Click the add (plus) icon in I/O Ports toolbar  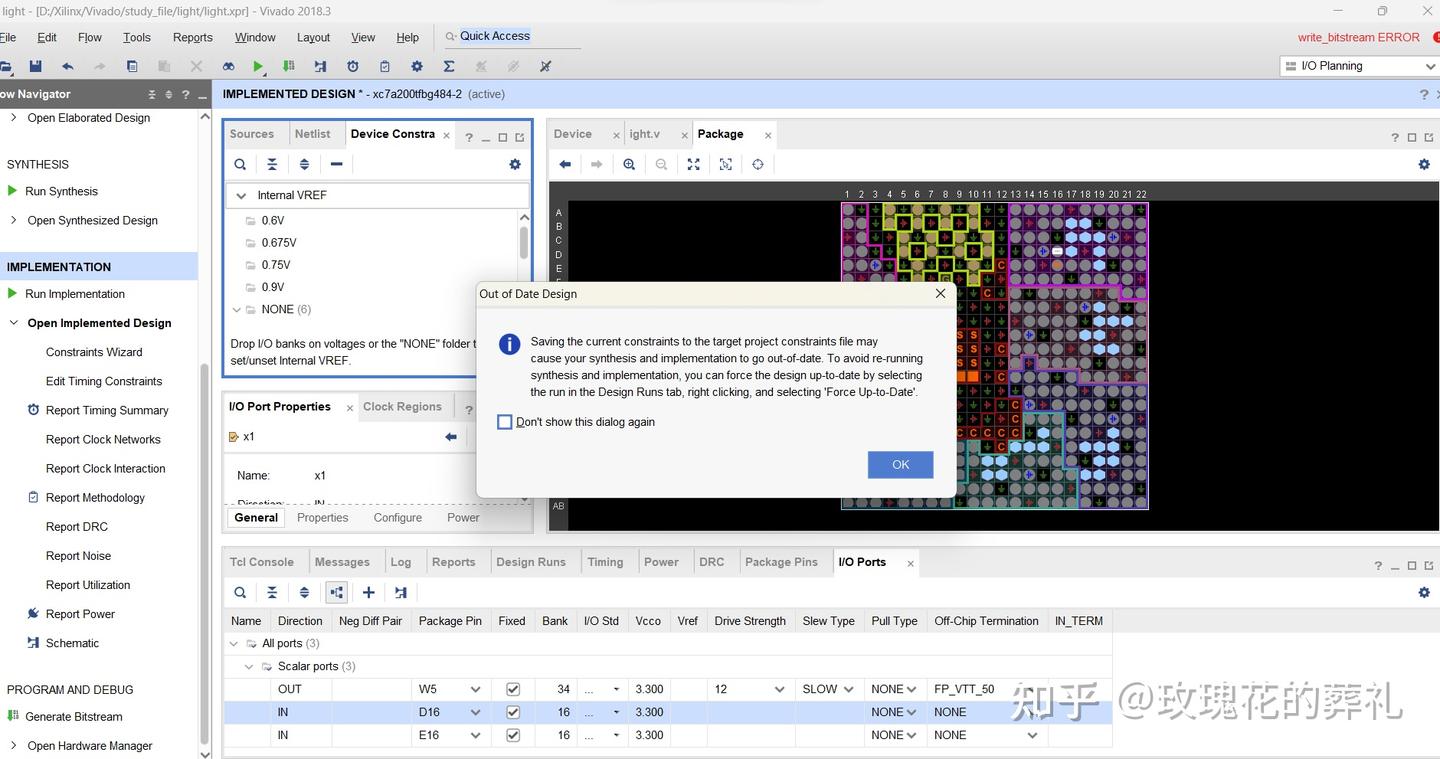click(368, 592)
